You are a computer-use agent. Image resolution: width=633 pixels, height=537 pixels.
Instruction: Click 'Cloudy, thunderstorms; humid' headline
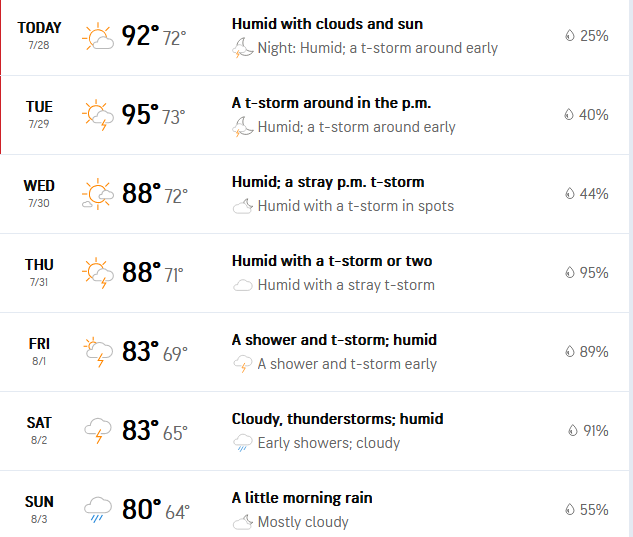point(337,419)
